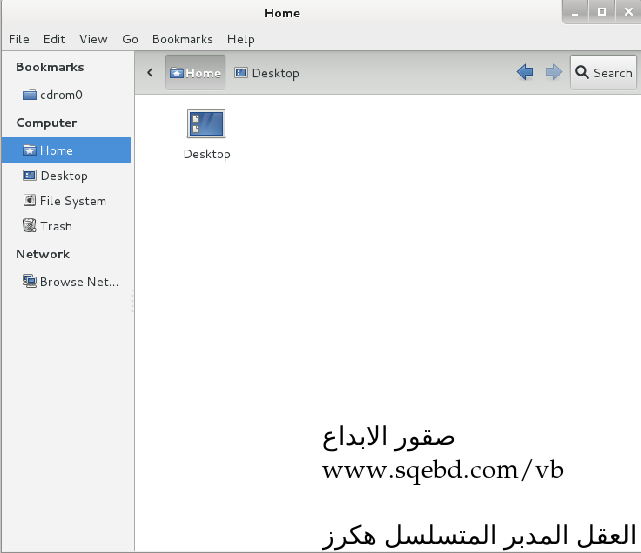The height and width of the screenshot is (553, 641).
Task: Click the Search button
Action: 603,72
